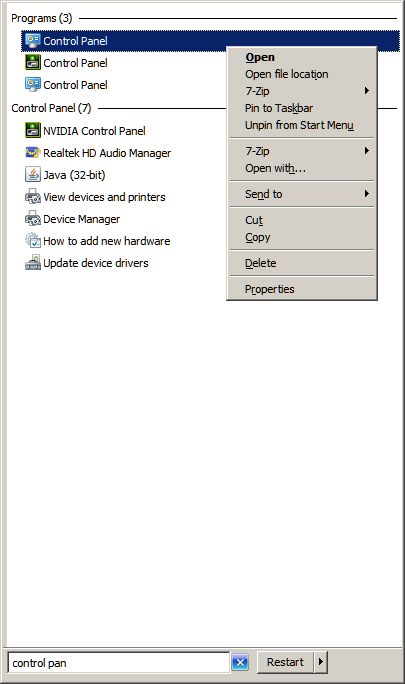
Task: Click the View devices and printers icon
Action: pyautogui.click(x=33, y=197)
